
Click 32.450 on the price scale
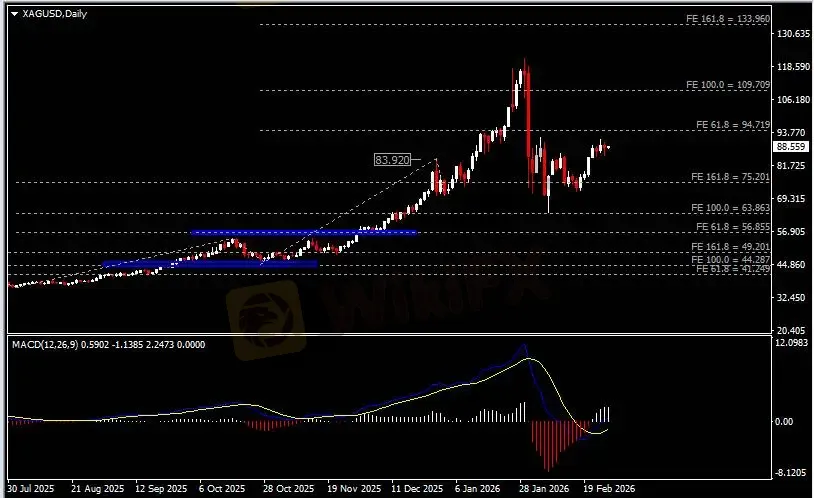click(x=791, y=298)
